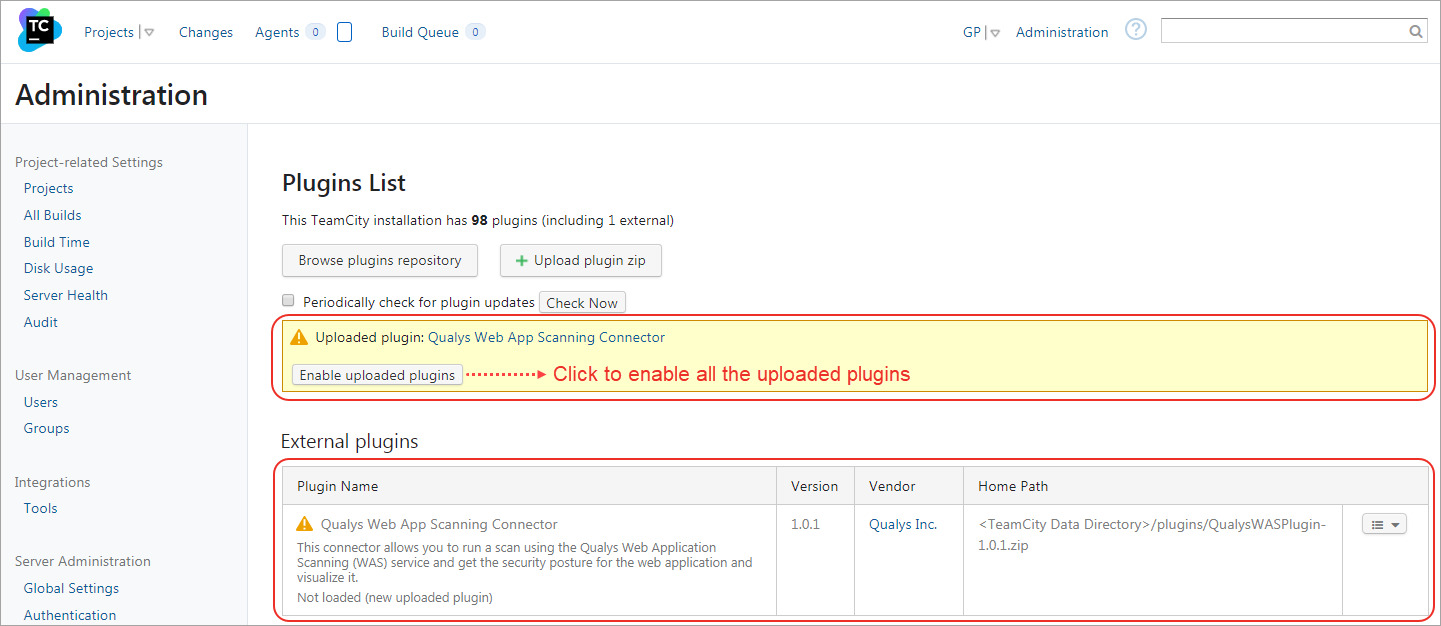1441x626 pixels.
Task: Toggle periodic plugin update check checkbox
Action: 288,300
